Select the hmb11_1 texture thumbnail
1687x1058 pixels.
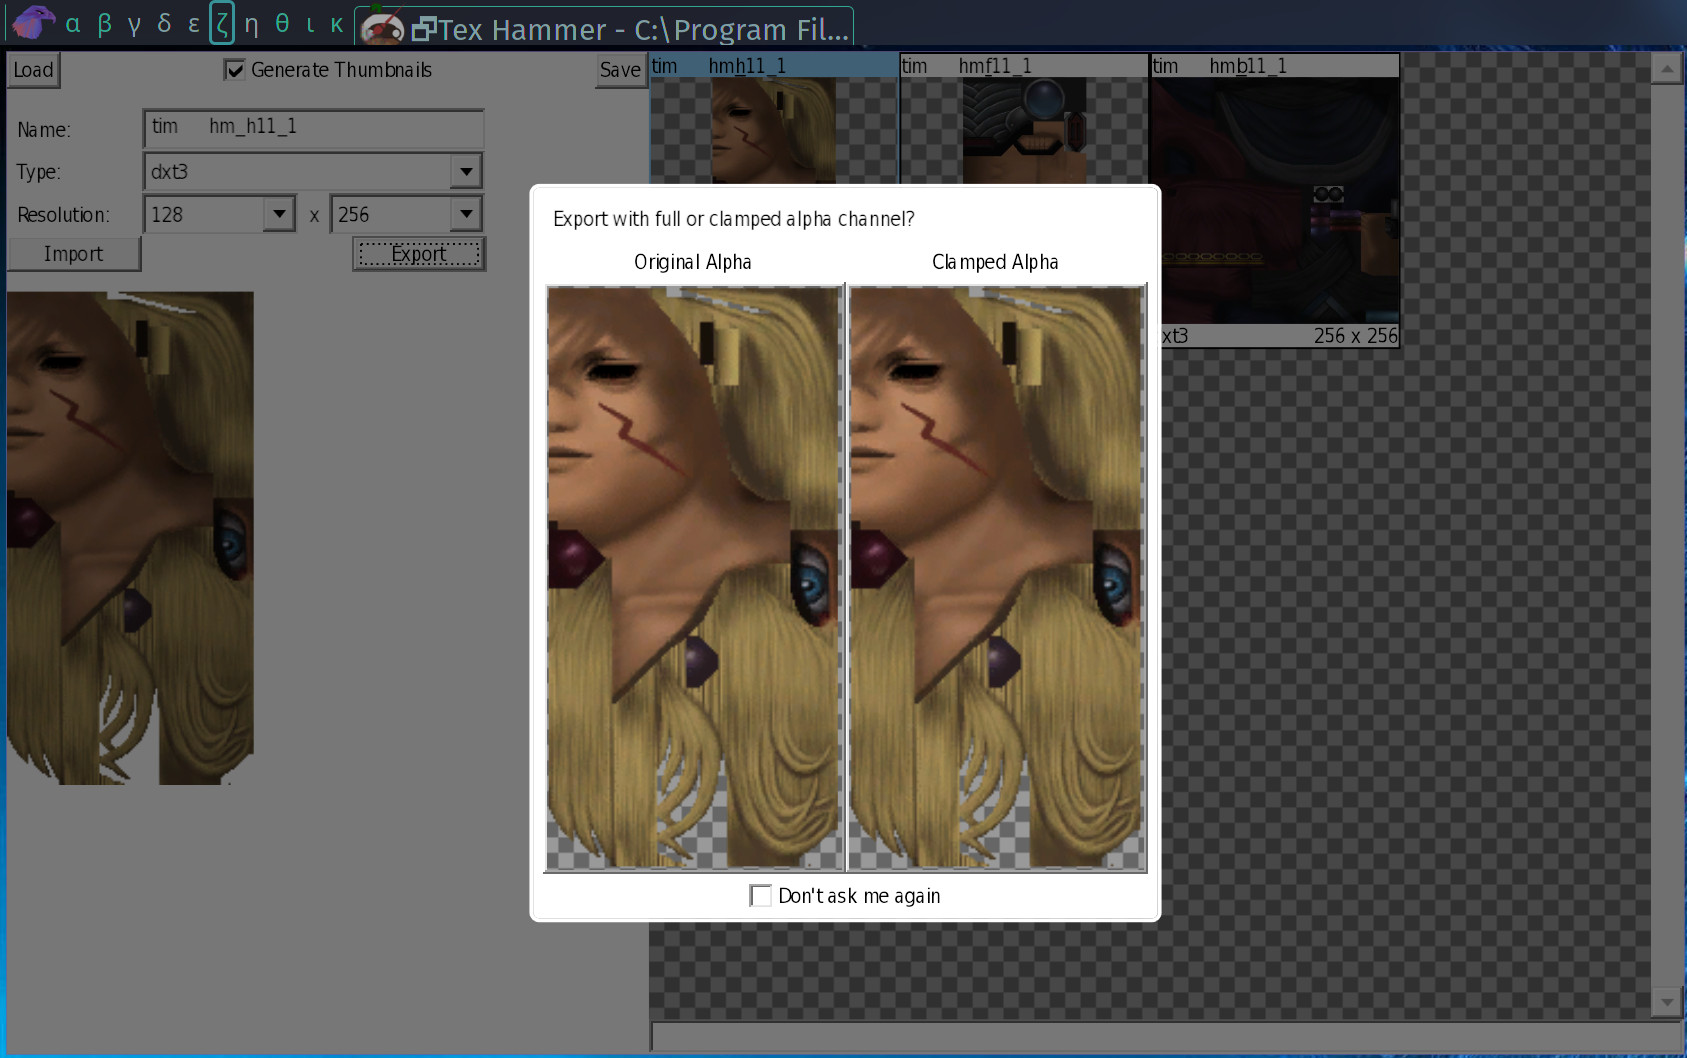pyautogui.click(x=1275, y=200)
